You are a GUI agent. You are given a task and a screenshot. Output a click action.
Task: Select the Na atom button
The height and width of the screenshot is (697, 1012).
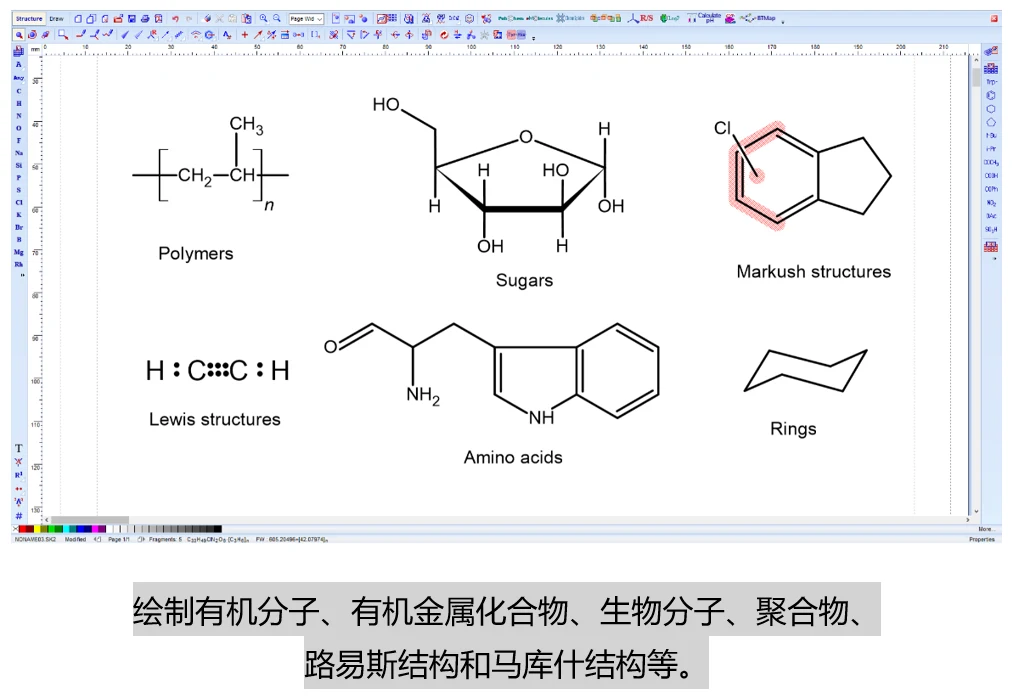point(19,153)
